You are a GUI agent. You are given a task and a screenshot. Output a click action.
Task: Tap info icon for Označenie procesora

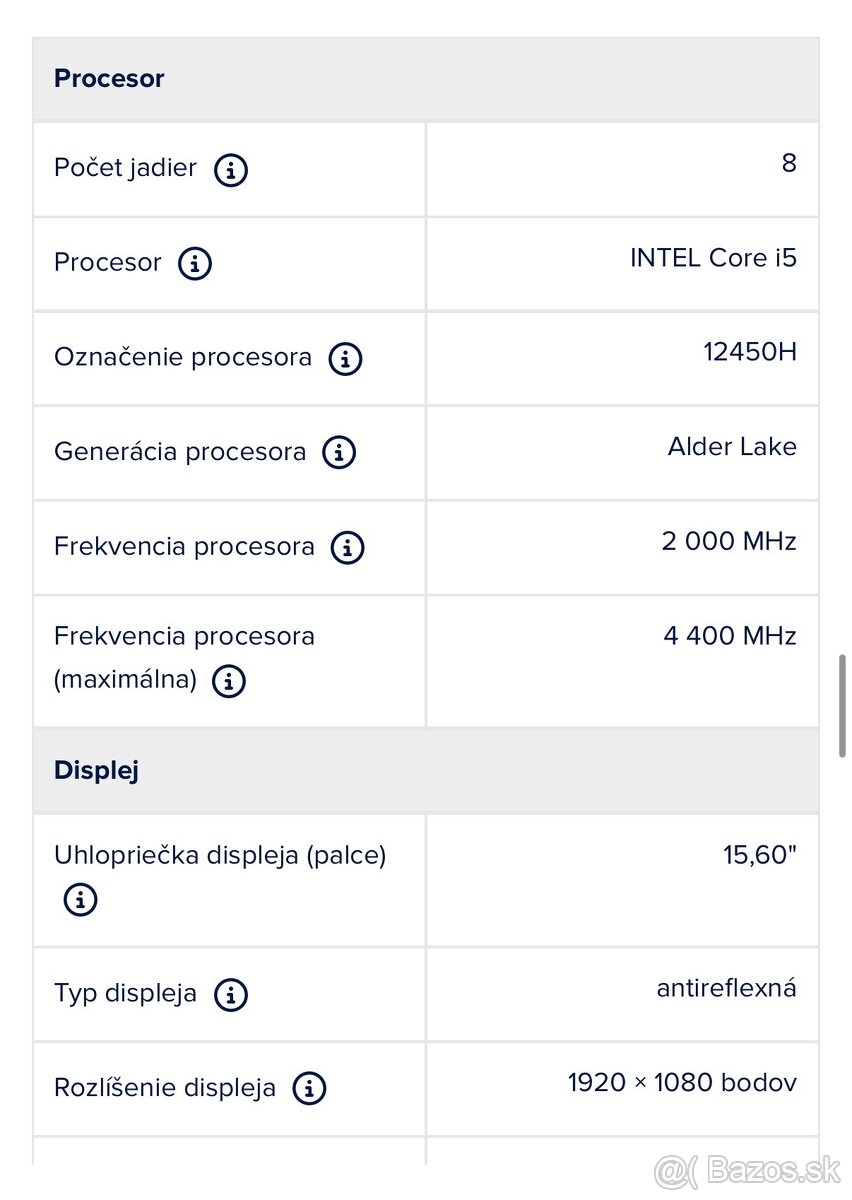pyautogui.click(x=345, y=358)
